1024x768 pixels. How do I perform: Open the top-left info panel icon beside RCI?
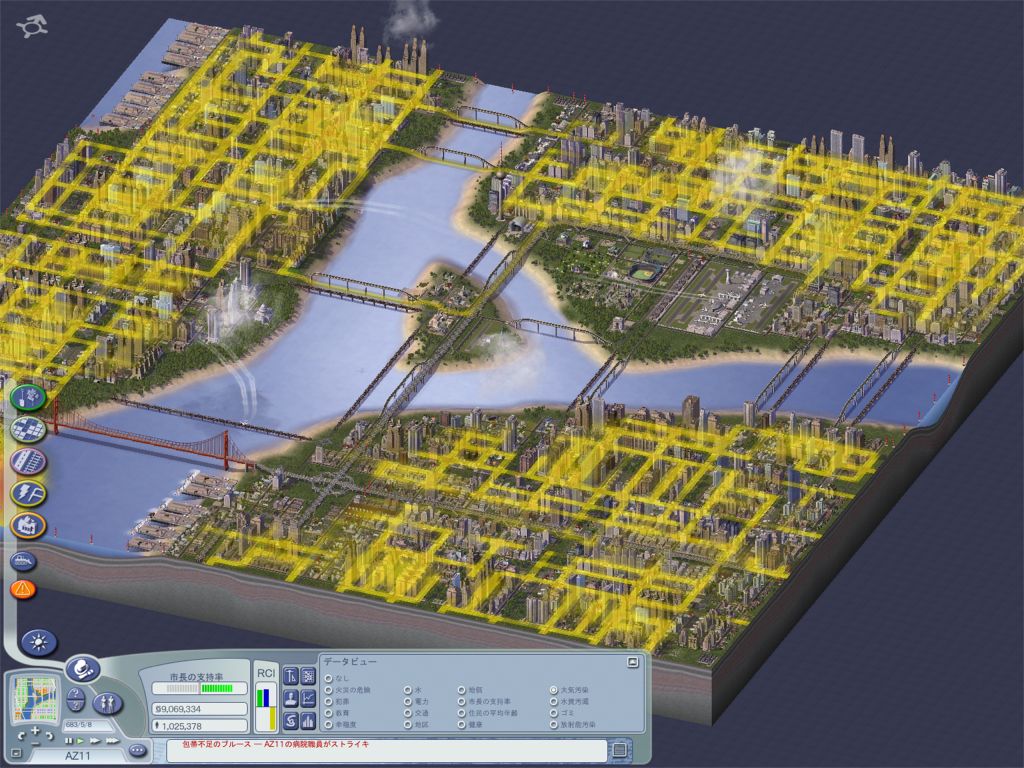point(291,676)
